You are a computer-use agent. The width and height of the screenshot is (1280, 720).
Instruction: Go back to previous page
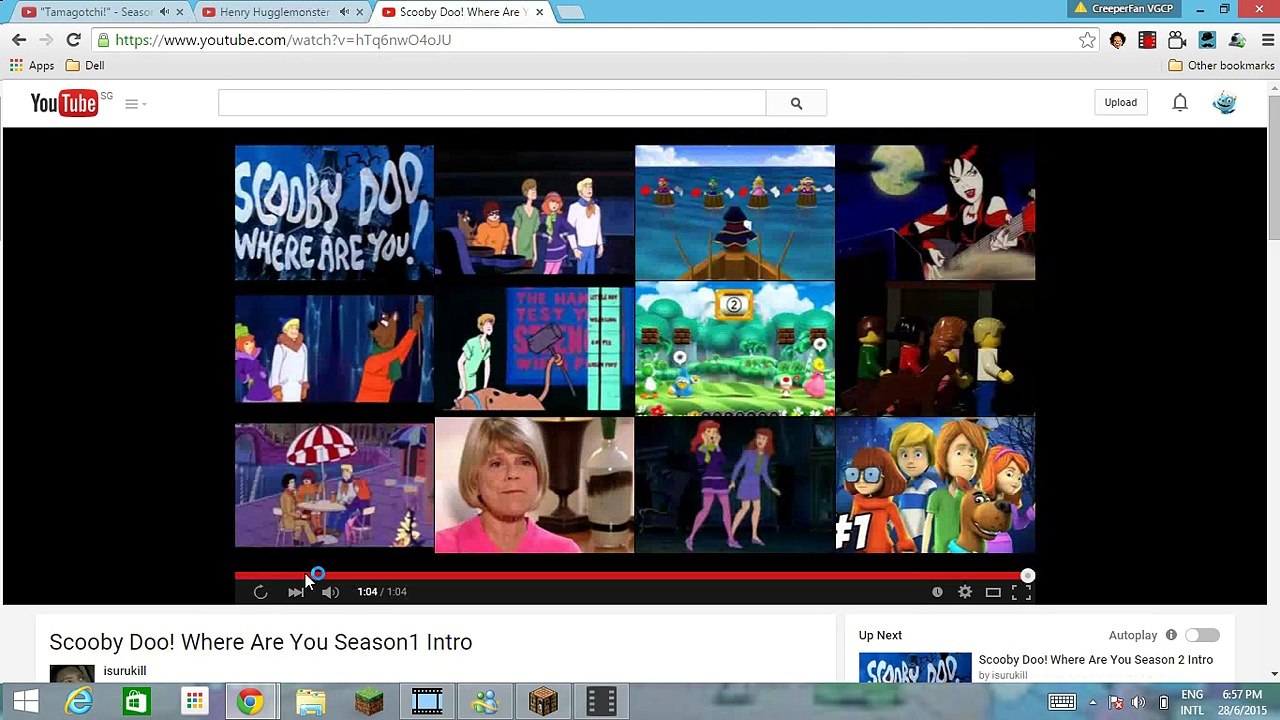(19, 40)
